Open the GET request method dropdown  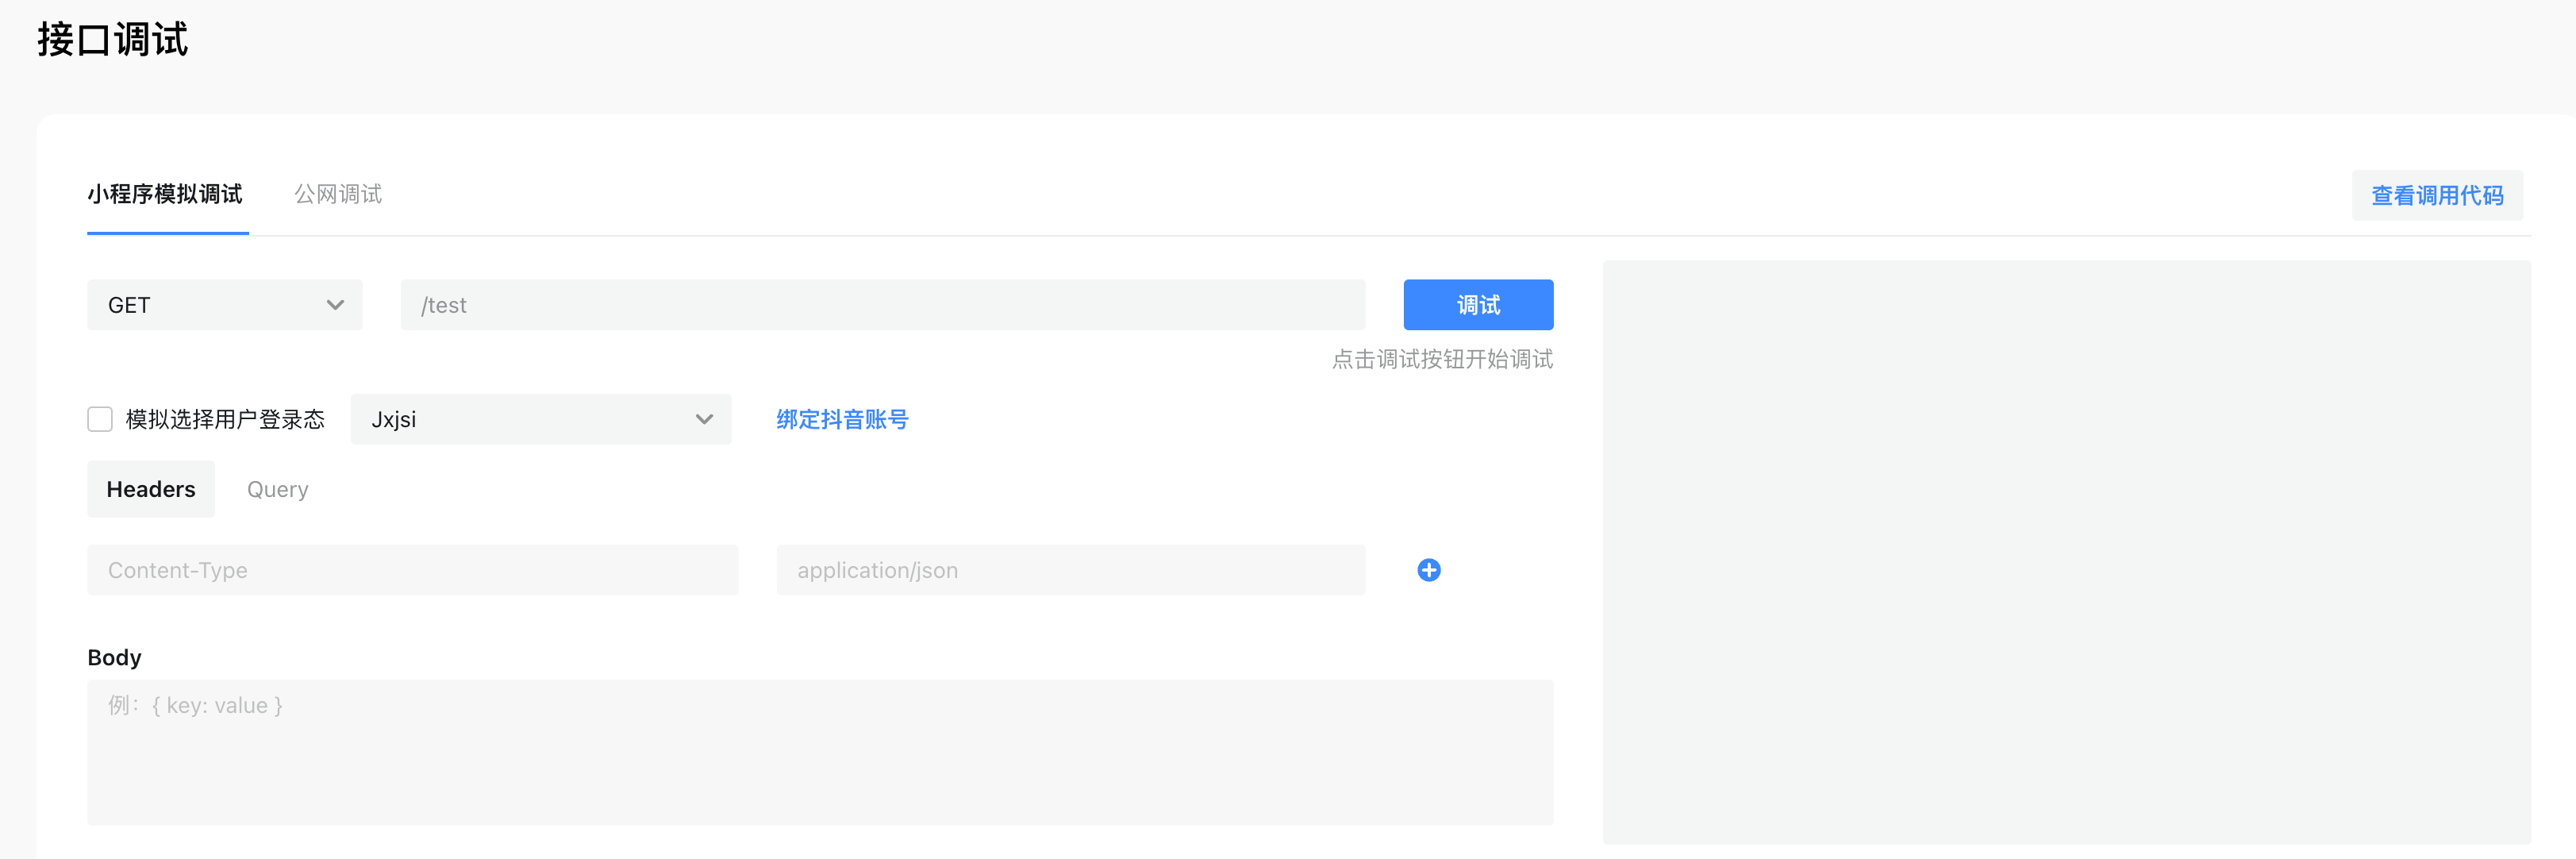pos(224,305)
